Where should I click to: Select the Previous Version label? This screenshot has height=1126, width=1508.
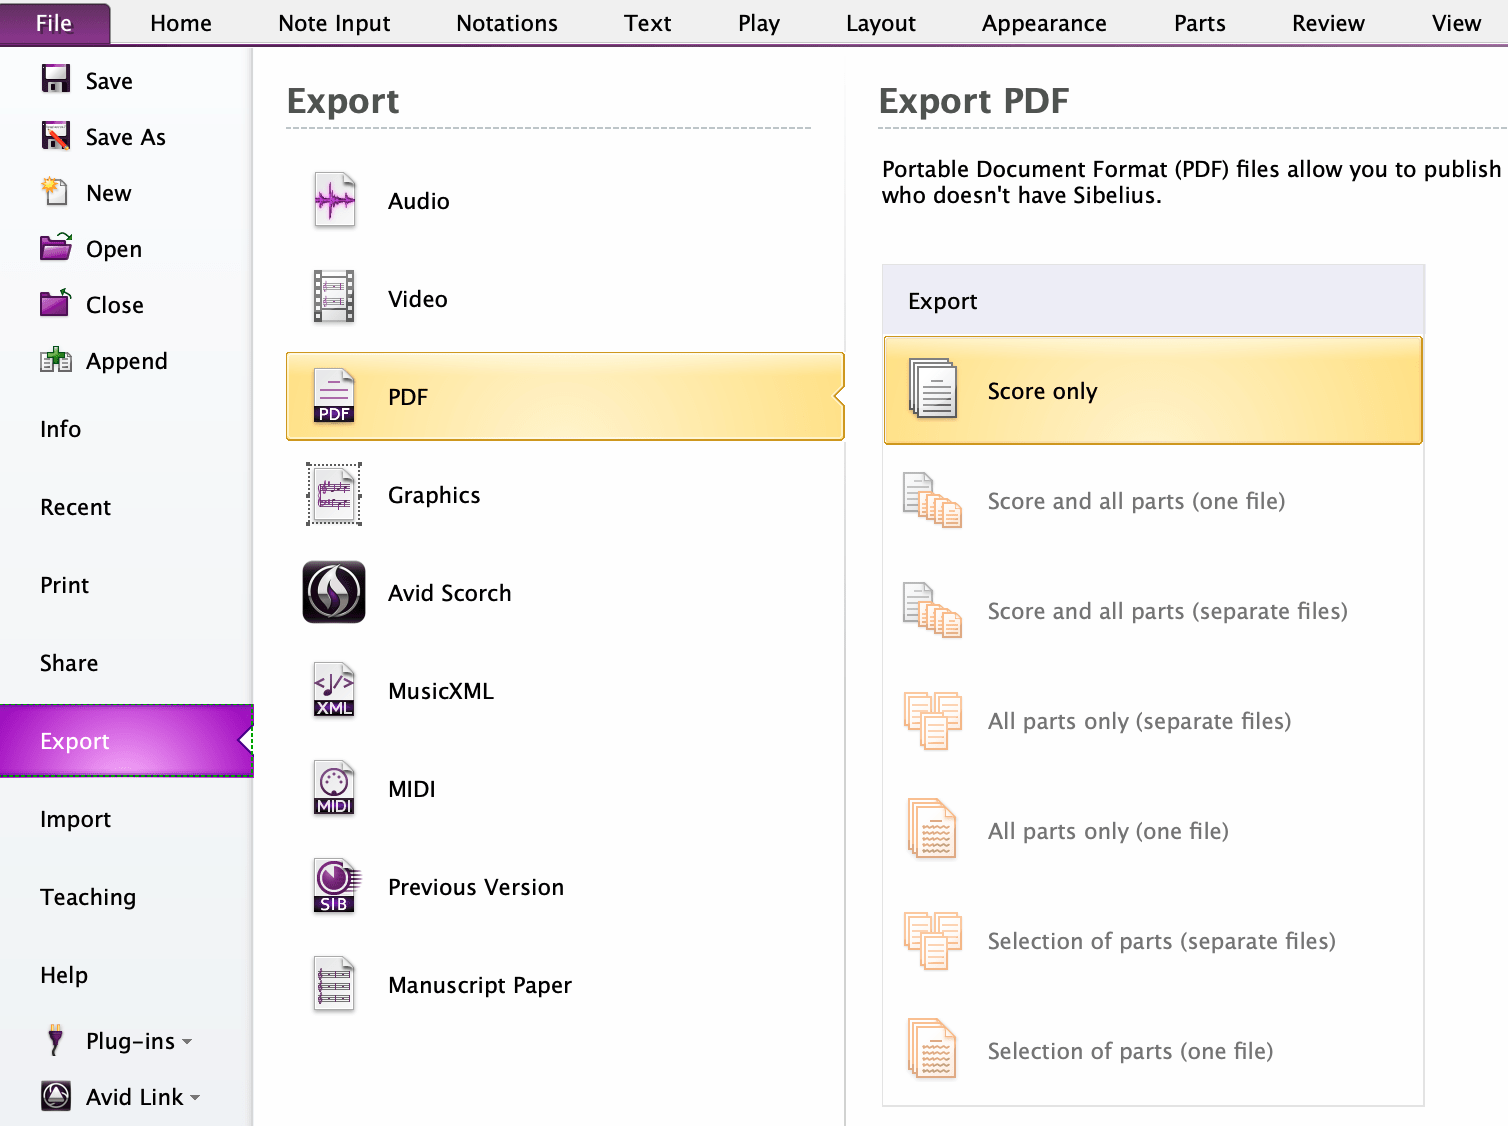pyautogui.click(x=476, y=887)
